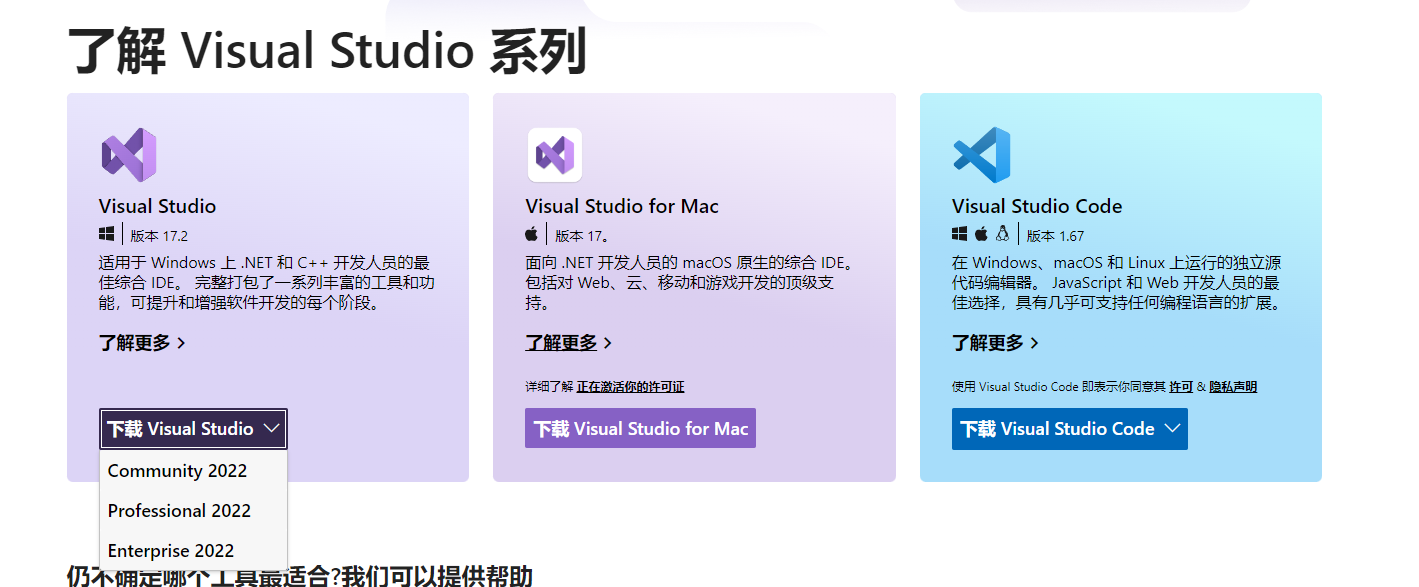This screenshot has width=1419, height=587.
Task: Click the 版本 1.67 version text
Action: click(1055, 236)
